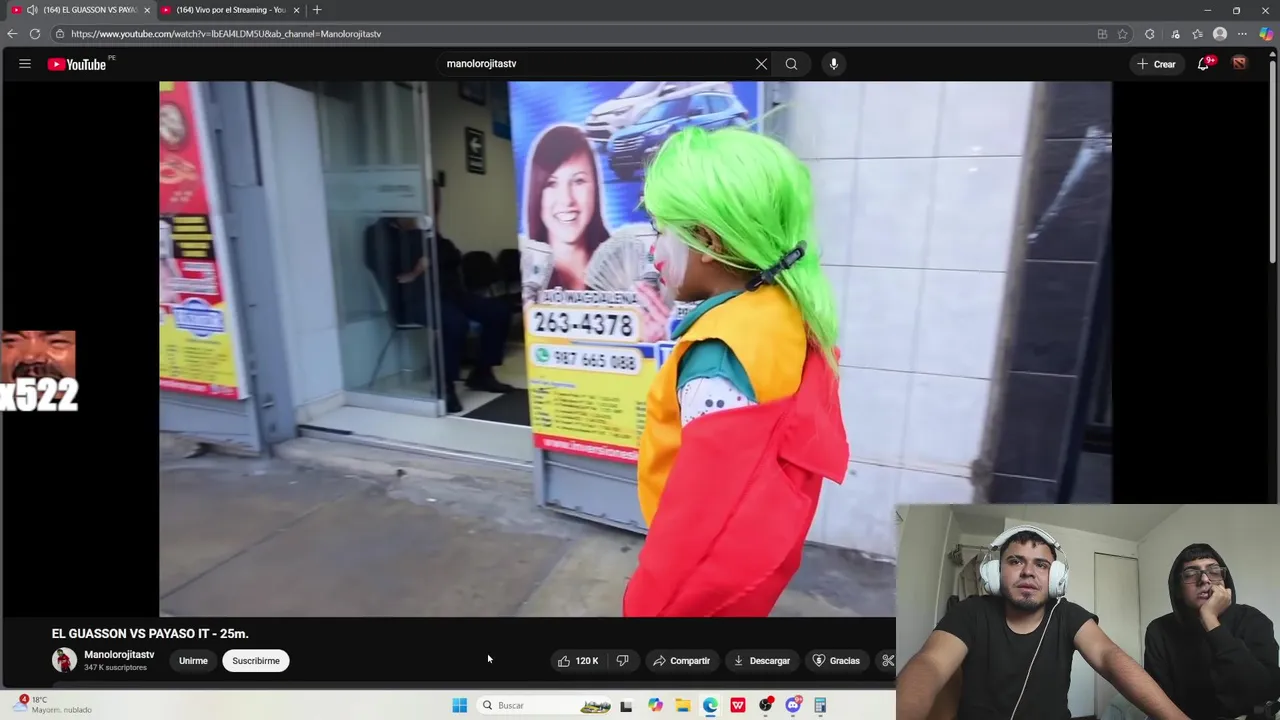This screenshot has width=1280, height=720.
Task: Go back with the browser back arrow
Action: coord(12,34)
